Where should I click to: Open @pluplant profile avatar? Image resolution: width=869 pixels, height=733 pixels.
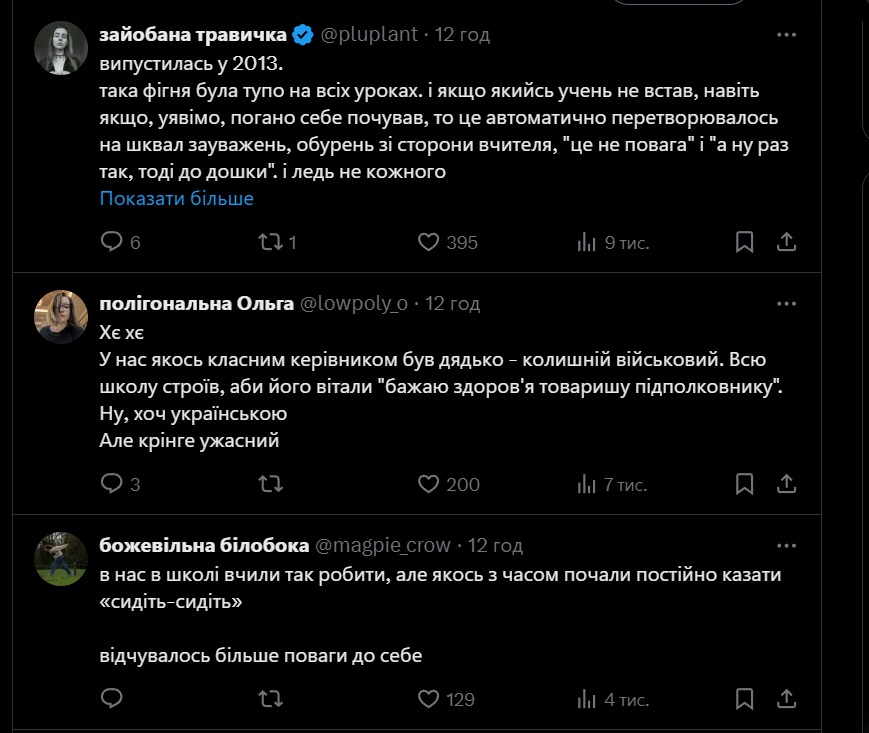pos(61,47)
